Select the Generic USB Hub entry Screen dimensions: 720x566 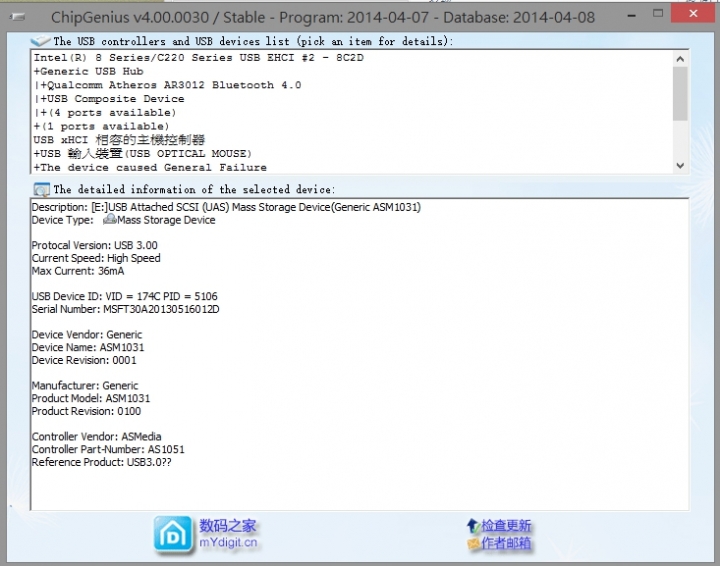pyautogui.click(x=88, y=72)
